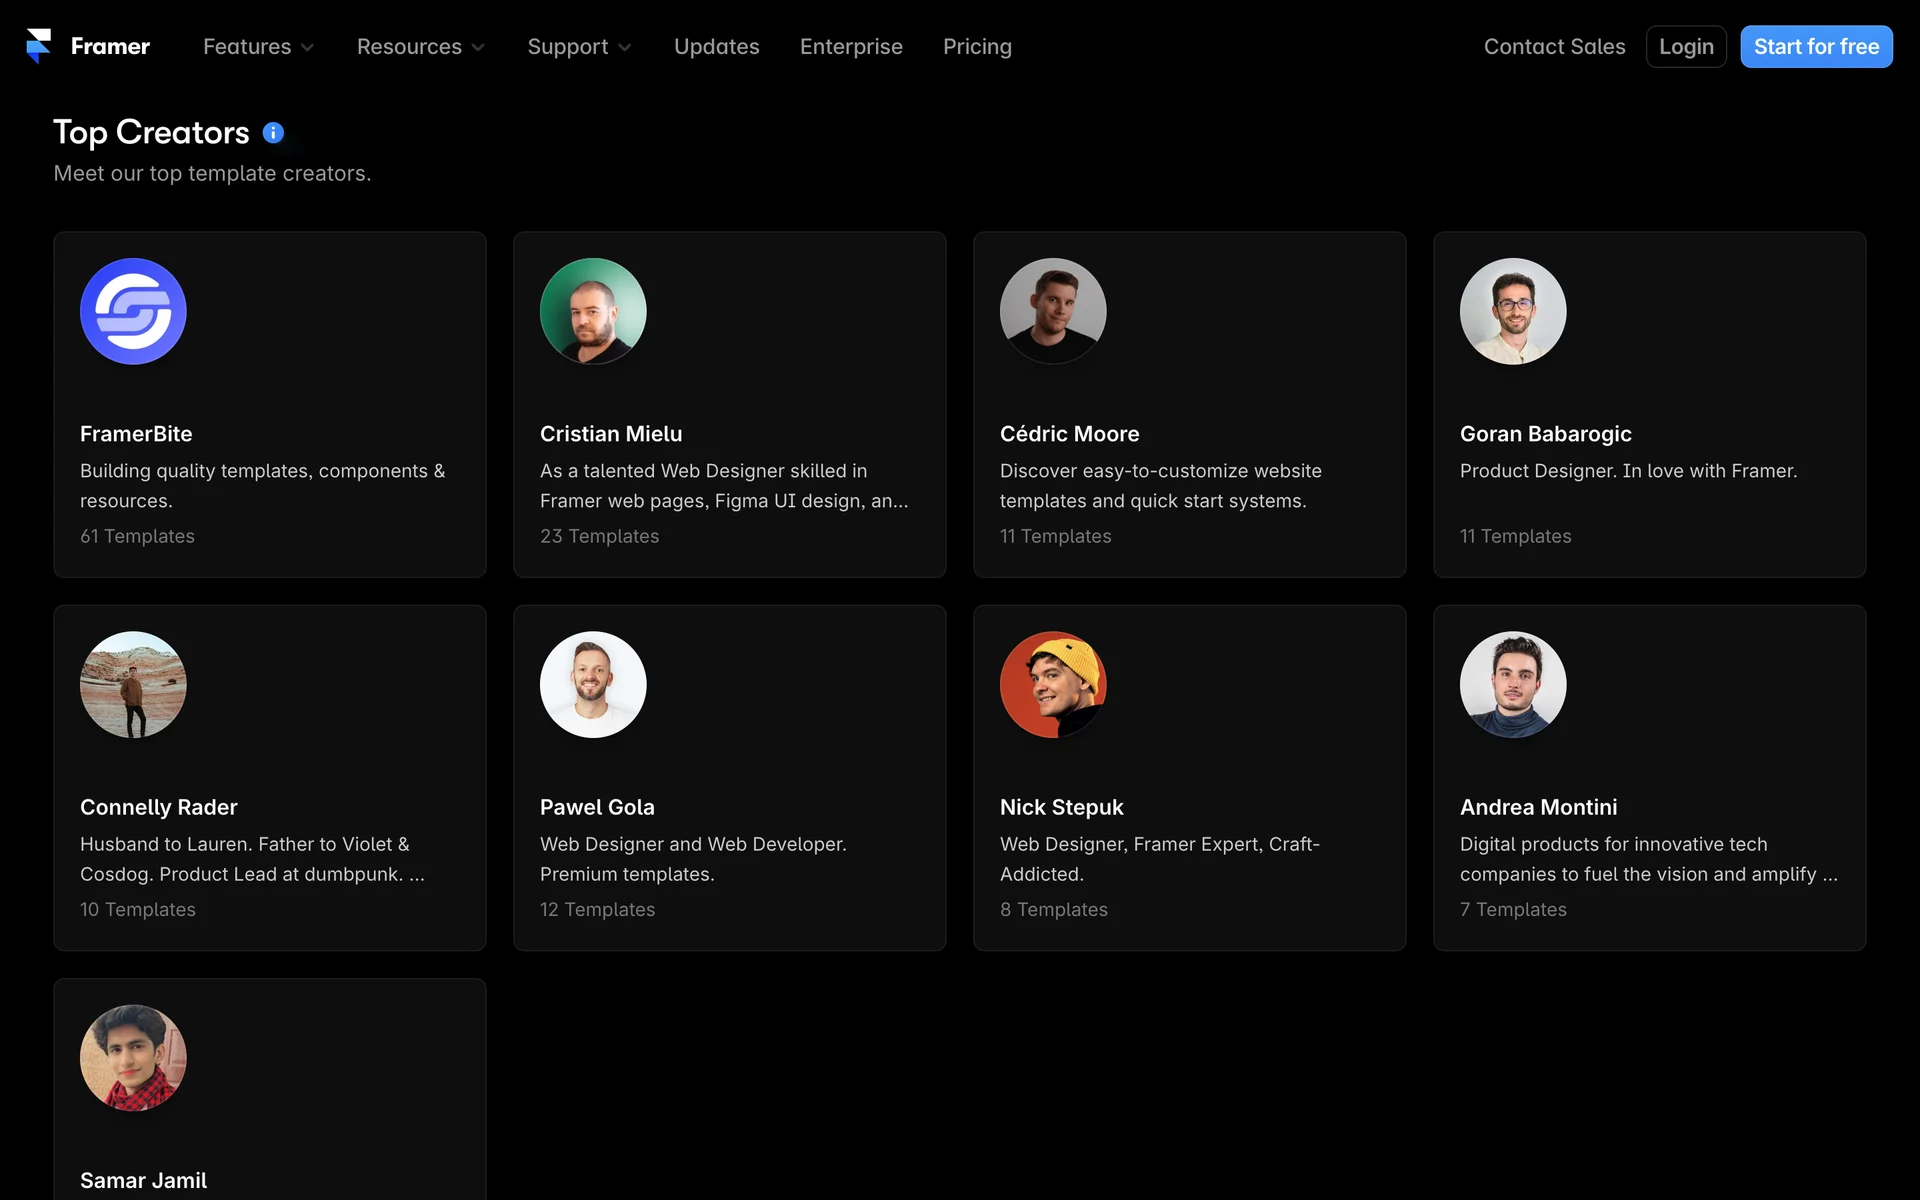Open the Support dropdown menu

tap(579, 47)
